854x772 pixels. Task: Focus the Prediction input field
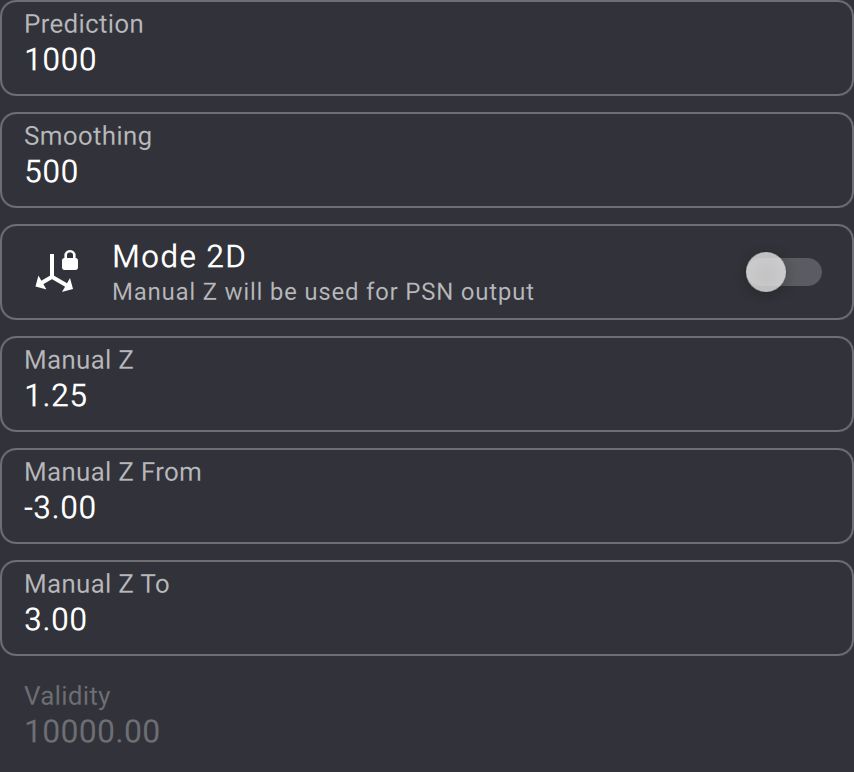426,47
